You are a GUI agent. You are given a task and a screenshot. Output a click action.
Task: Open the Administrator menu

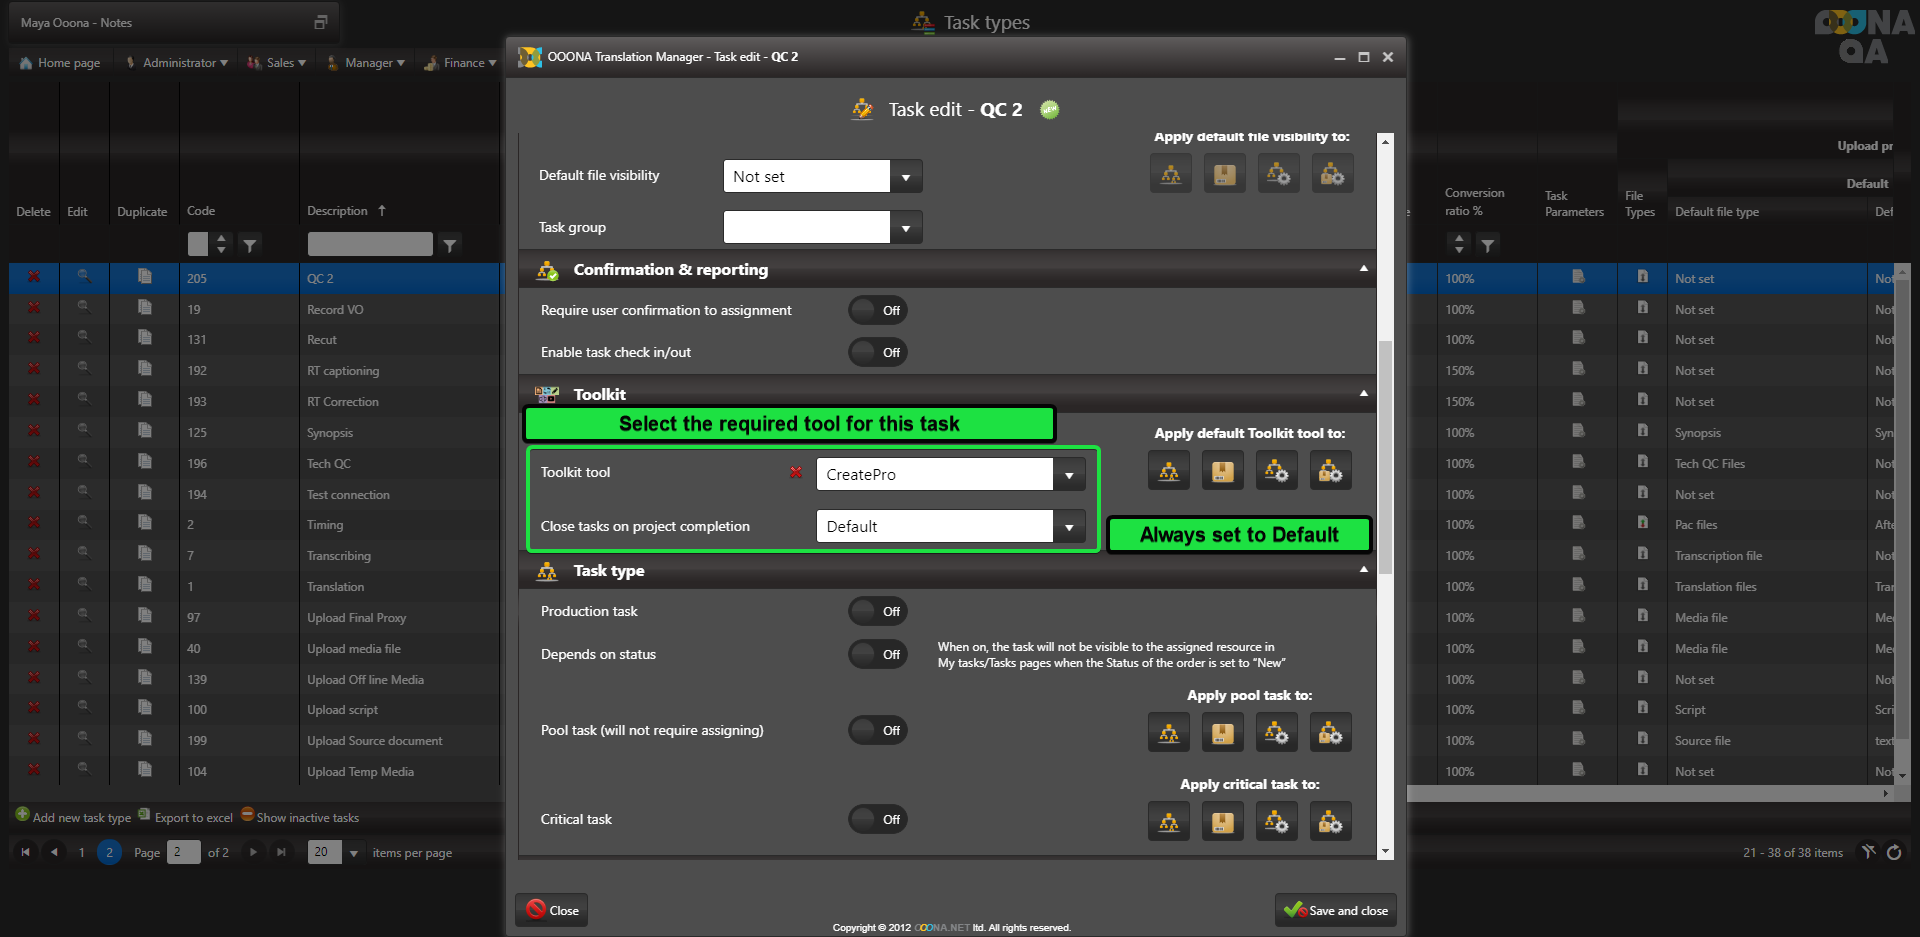pos(177,63)
